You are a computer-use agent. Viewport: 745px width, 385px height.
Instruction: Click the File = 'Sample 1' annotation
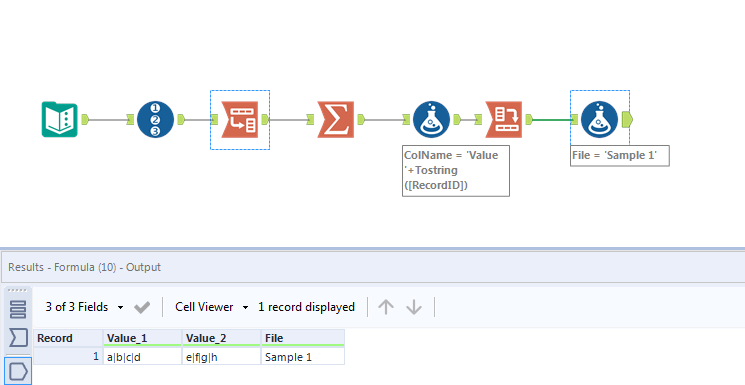click(620, 155)
